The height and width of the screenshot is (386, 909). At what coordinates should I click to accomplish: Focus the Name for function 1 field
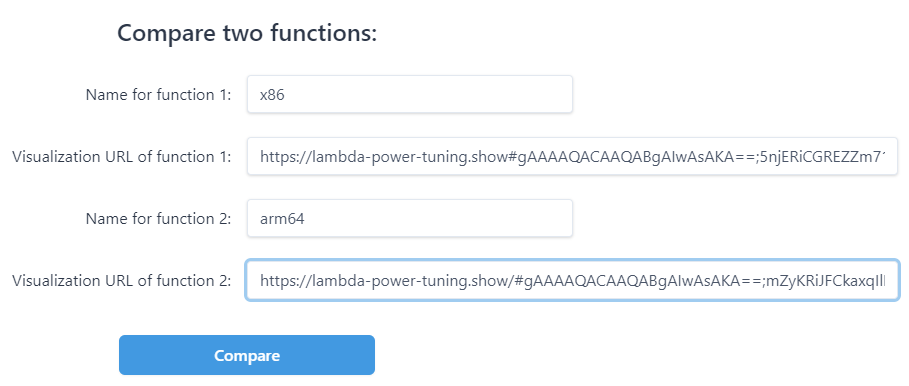coord(410,94)
